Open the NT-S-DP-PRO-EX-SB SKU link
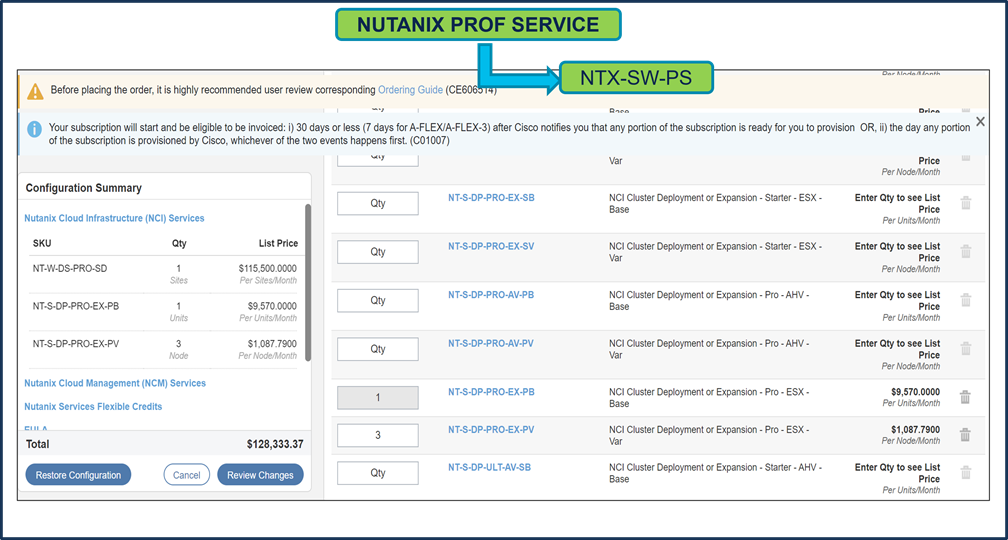This screenshot has width=1008, height=540. (x=491, y=198)
